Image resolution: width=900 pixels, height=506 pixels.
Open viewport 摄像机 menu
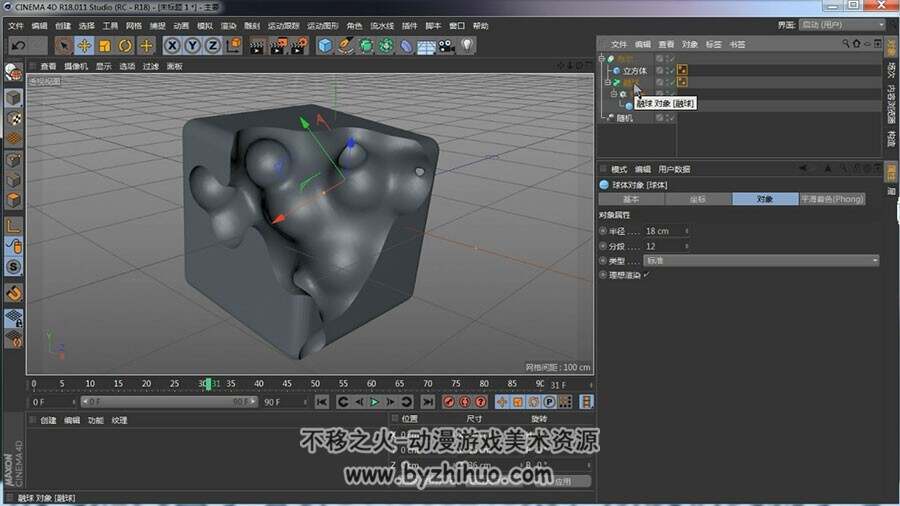(76, 67)
